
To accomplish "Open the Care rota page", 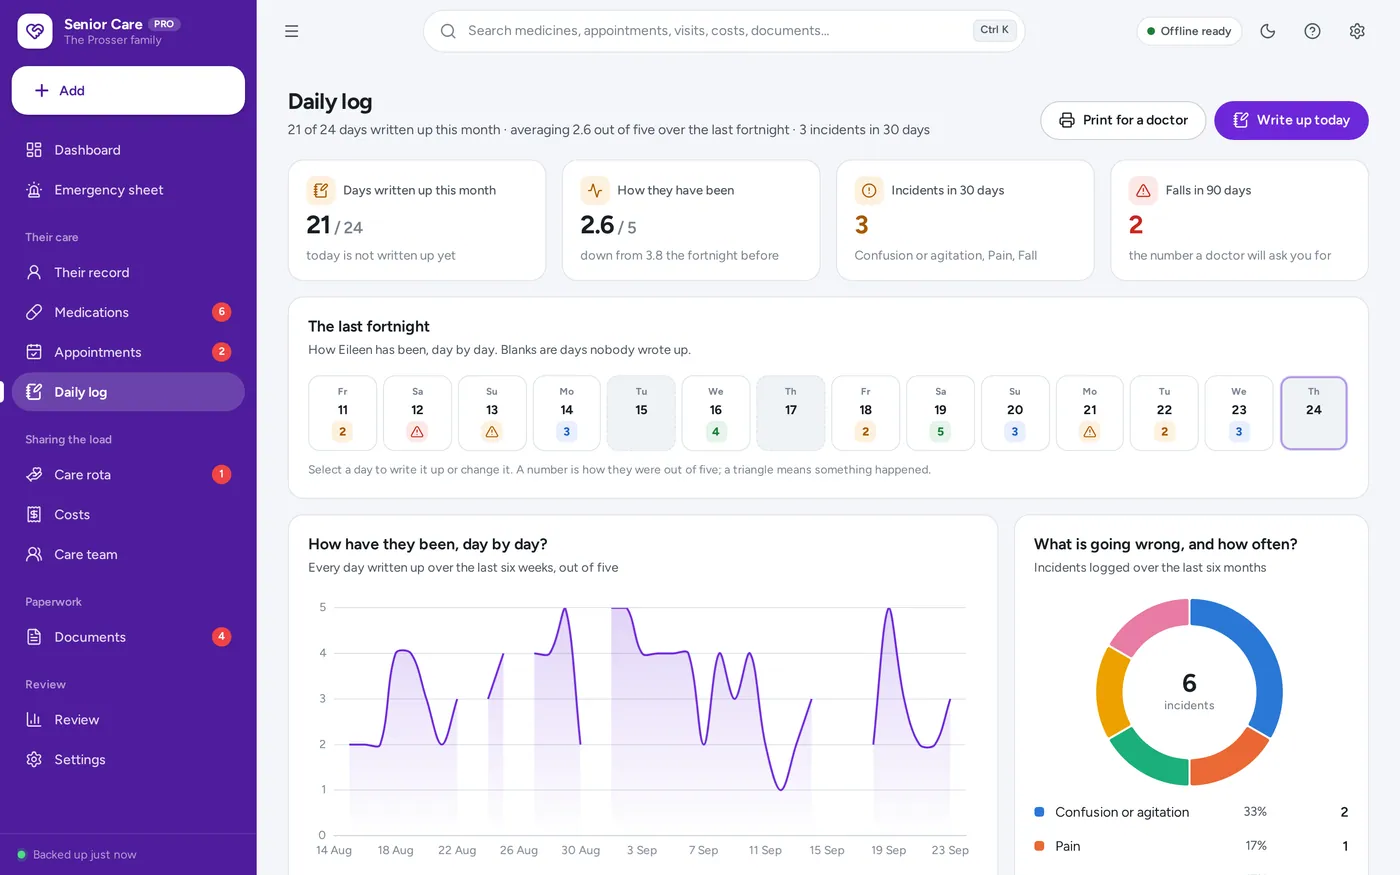I will click(128, 474).
